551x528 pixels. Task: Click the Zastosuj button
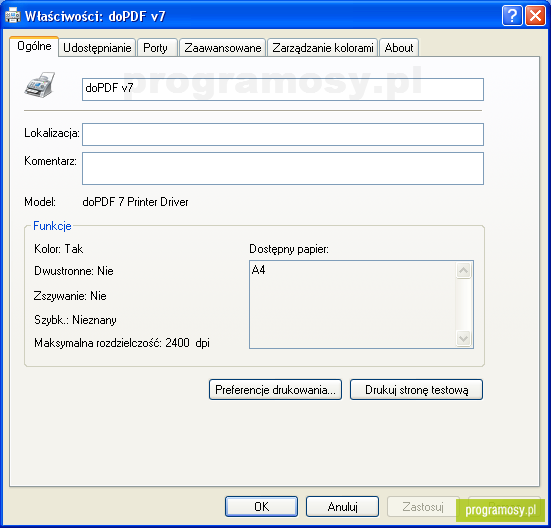(423, 507)
